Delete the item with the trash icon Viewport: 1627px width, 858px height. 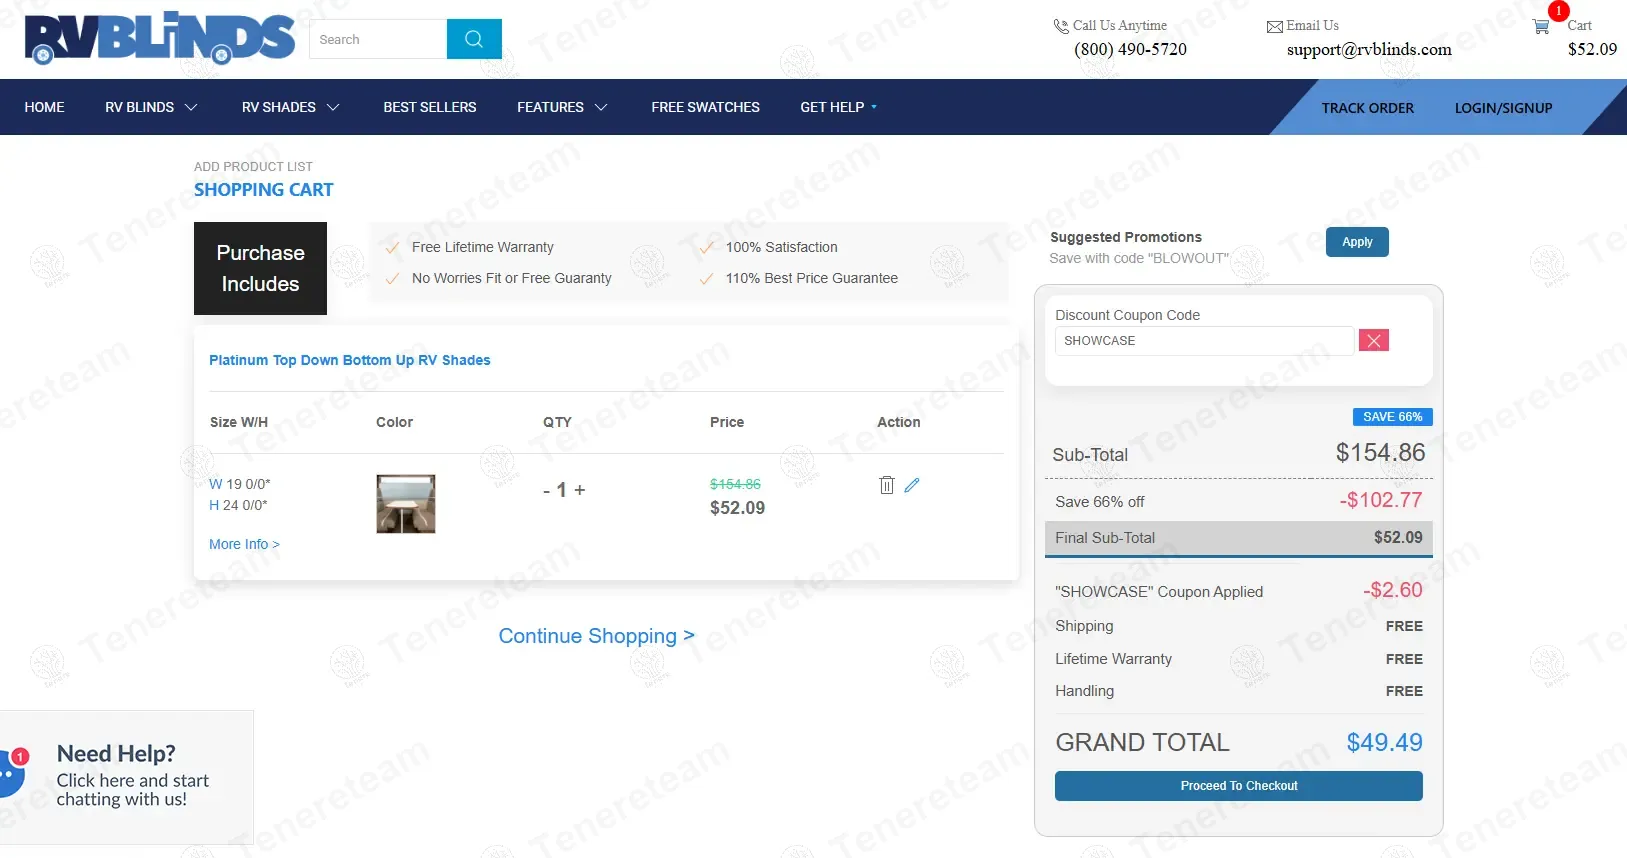coord(886,485)
